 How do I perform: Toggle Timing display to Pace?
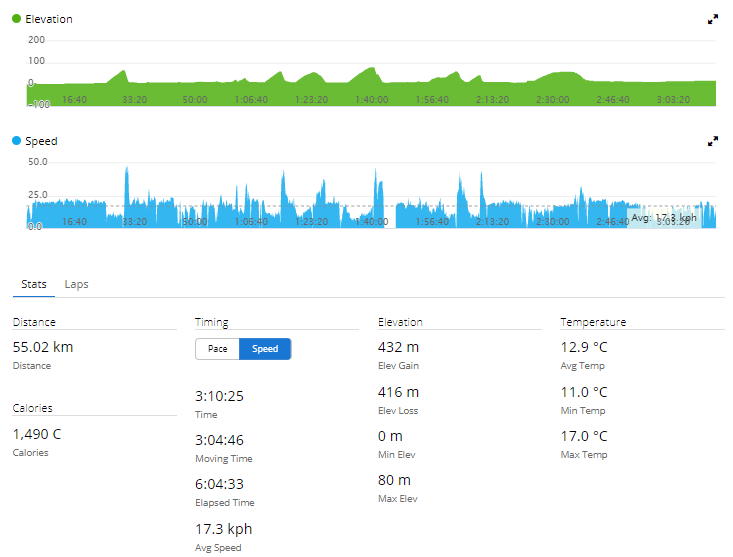(217, 349)
